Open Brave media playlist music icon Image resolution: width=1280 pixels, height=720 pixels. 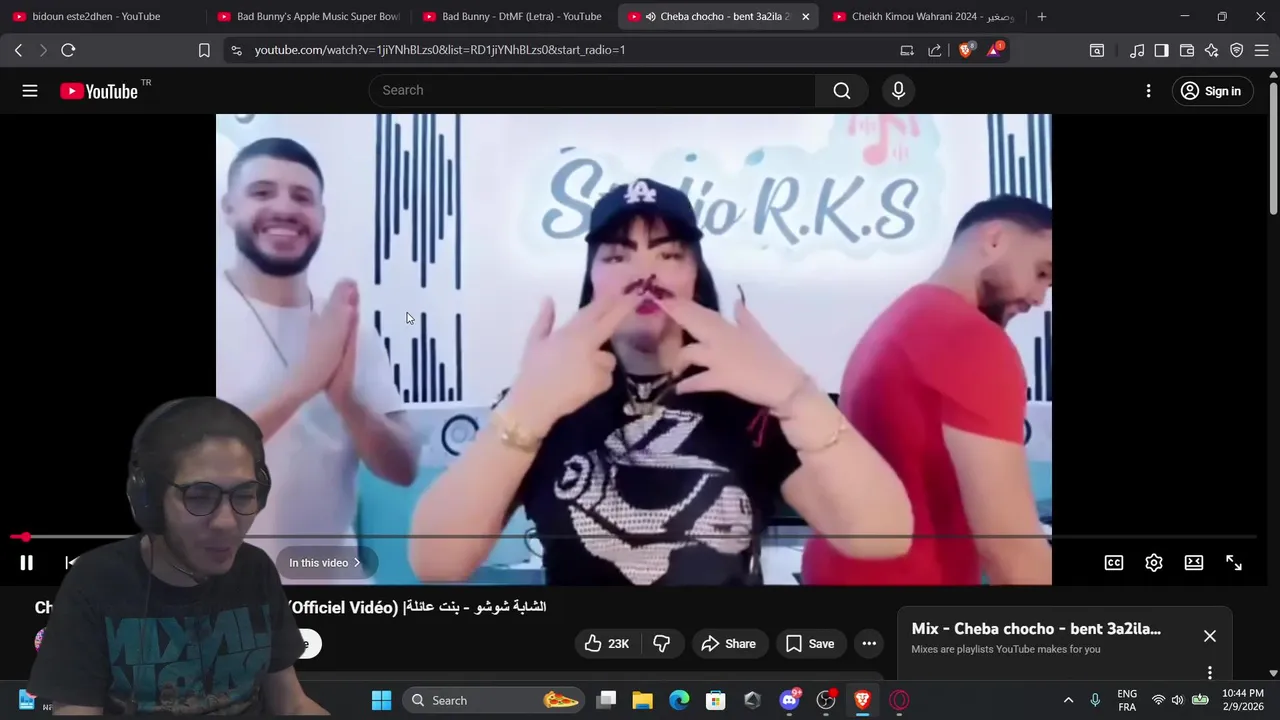tap(1137, 50)
